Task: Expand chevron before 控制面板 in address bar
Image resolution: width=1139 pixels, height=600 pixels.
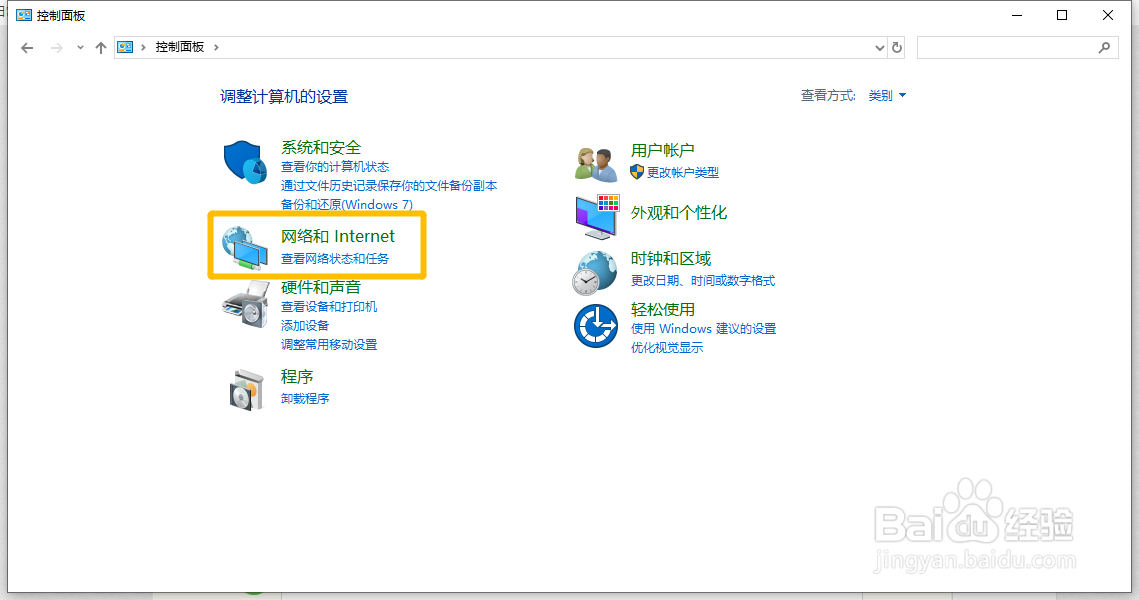Action: 143,47
